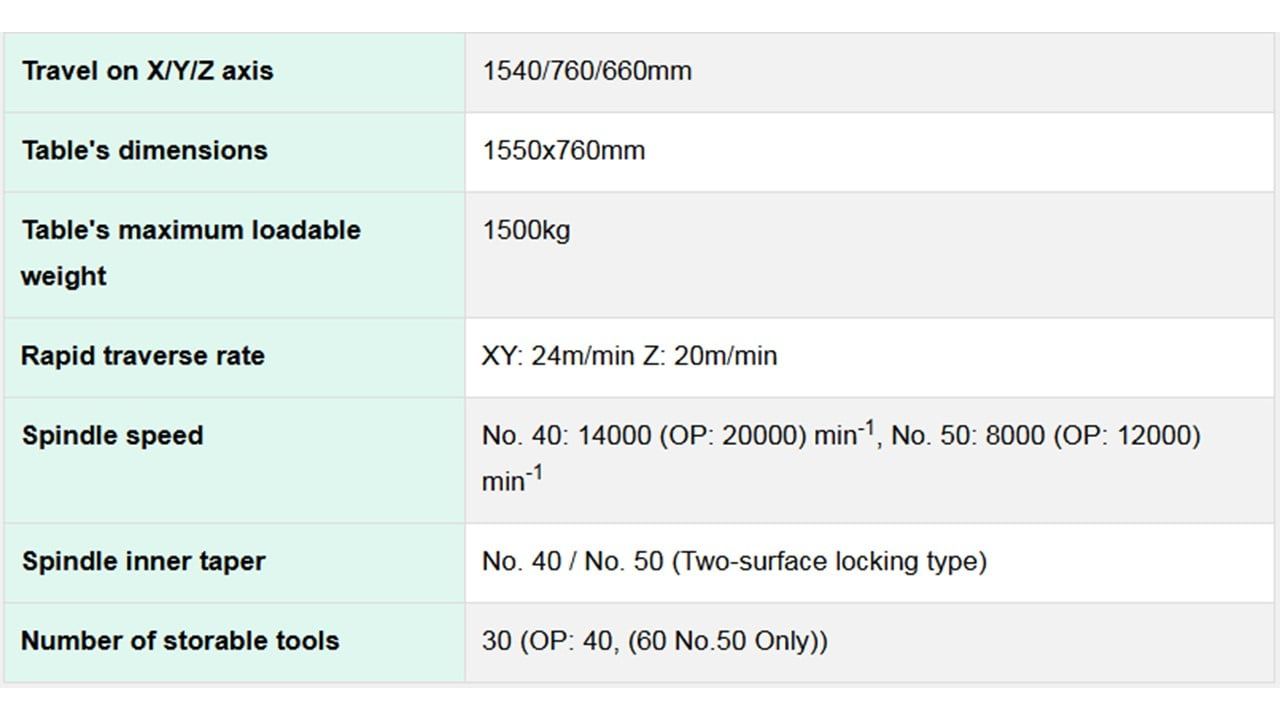Click the "No. 40 / No. 50" taper text
The image size is (1280, 720).
(572, 562)
